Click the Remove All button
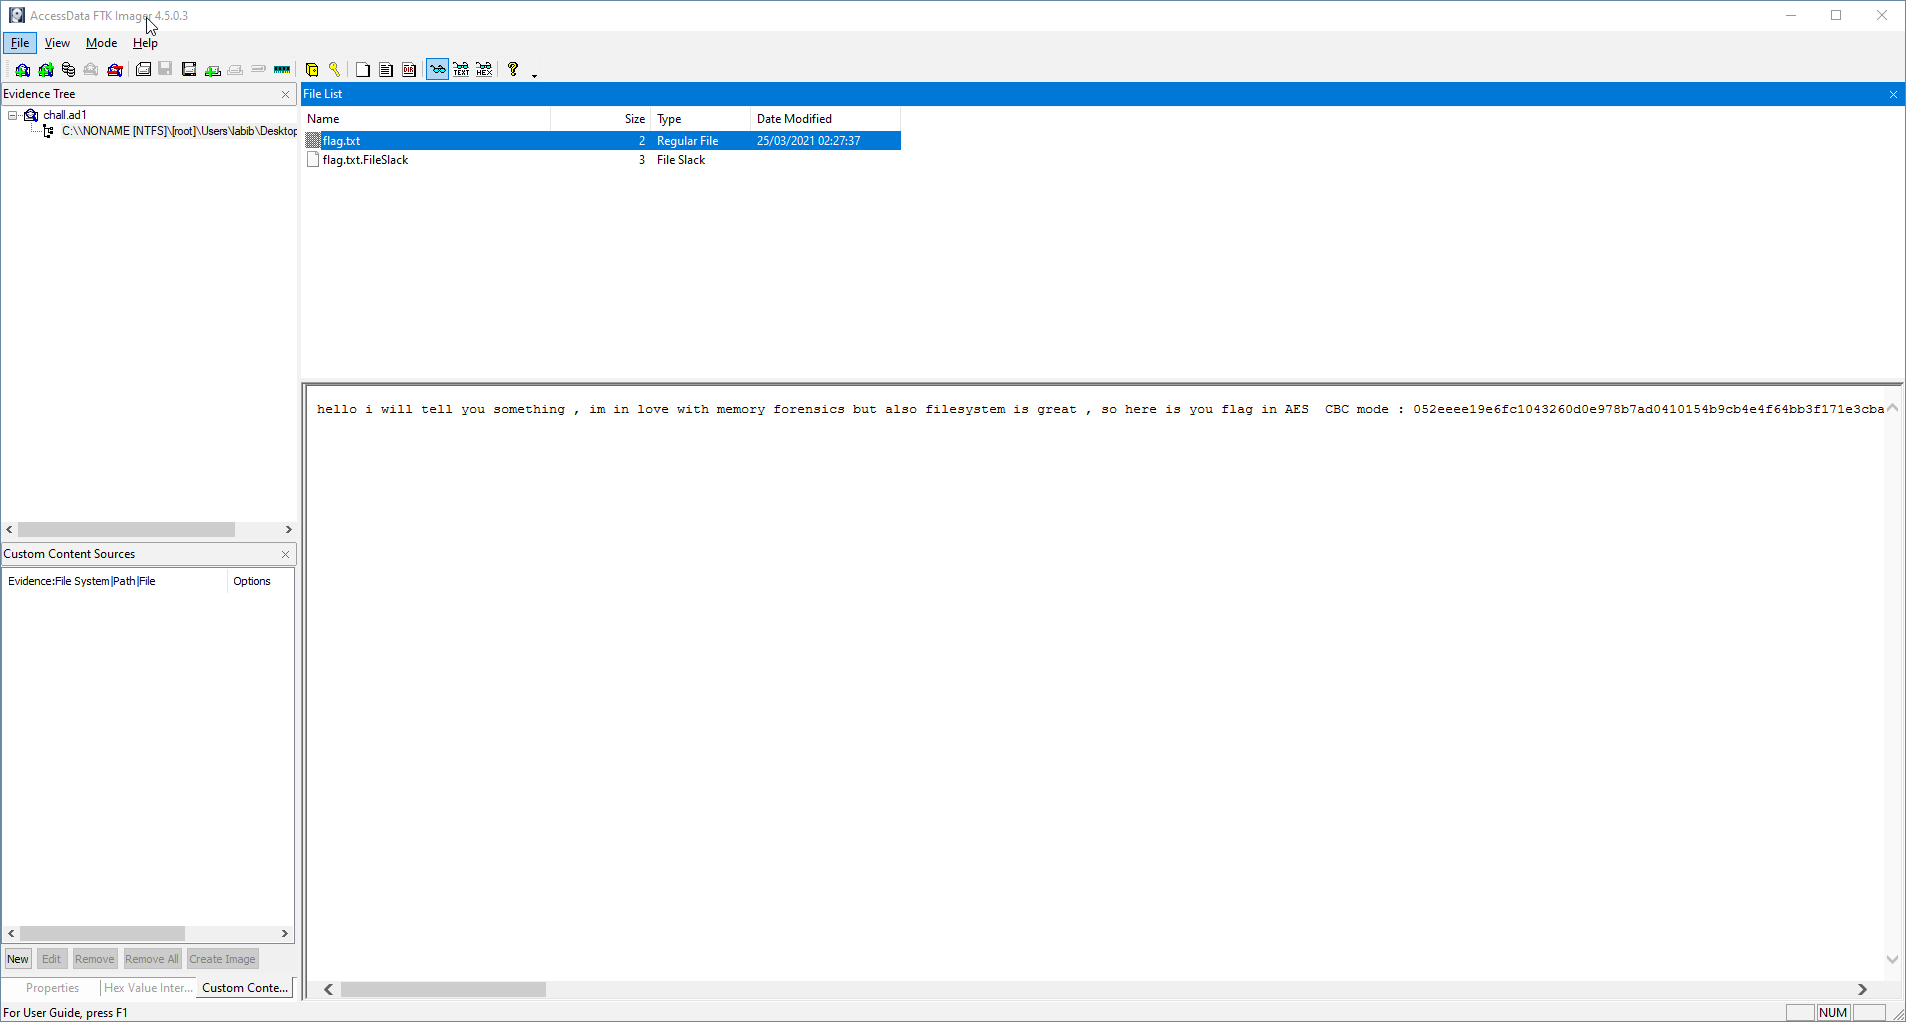 pos(152,959)
